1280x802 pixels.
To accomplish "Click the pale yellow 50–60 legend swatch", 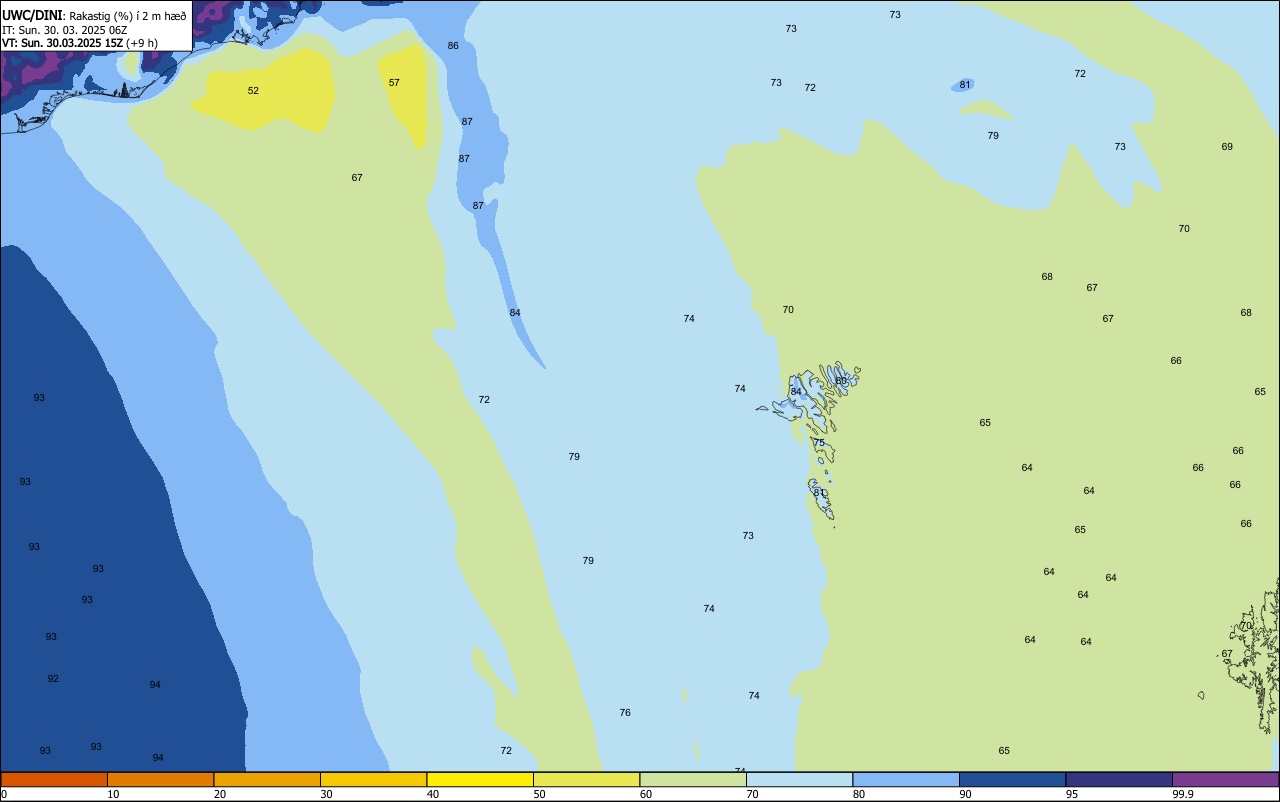I will click(586, 779).
